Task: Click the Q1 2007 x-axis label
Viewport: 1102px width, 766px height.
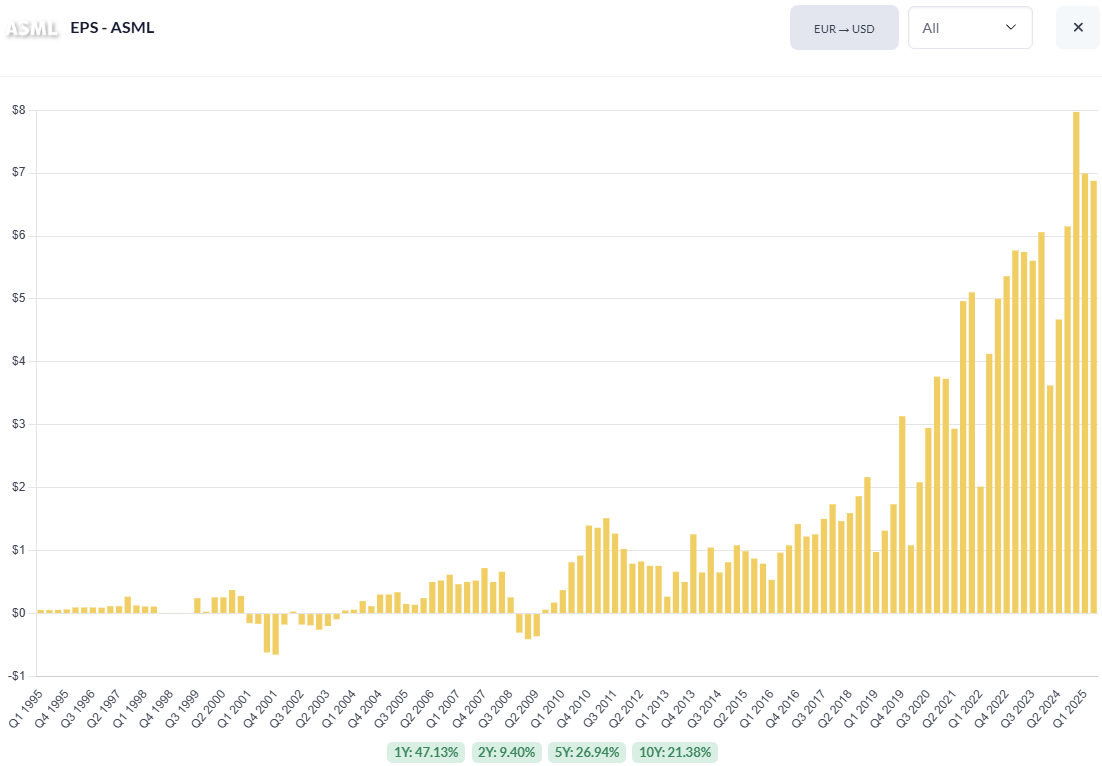Action: coord(443,708)
